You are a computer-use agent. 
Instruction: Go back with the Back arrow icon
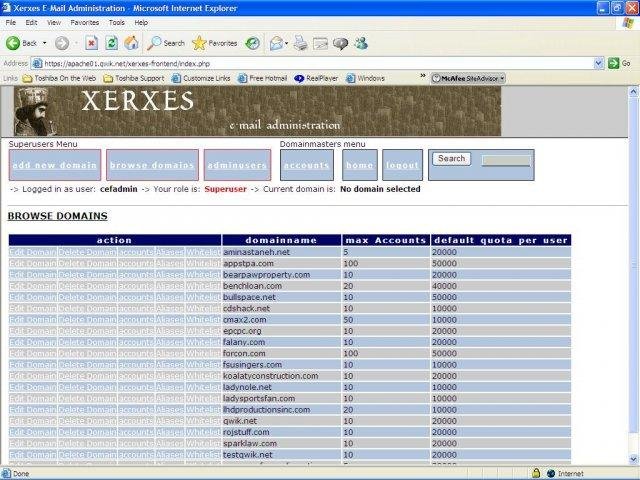(x=13, y=43)
